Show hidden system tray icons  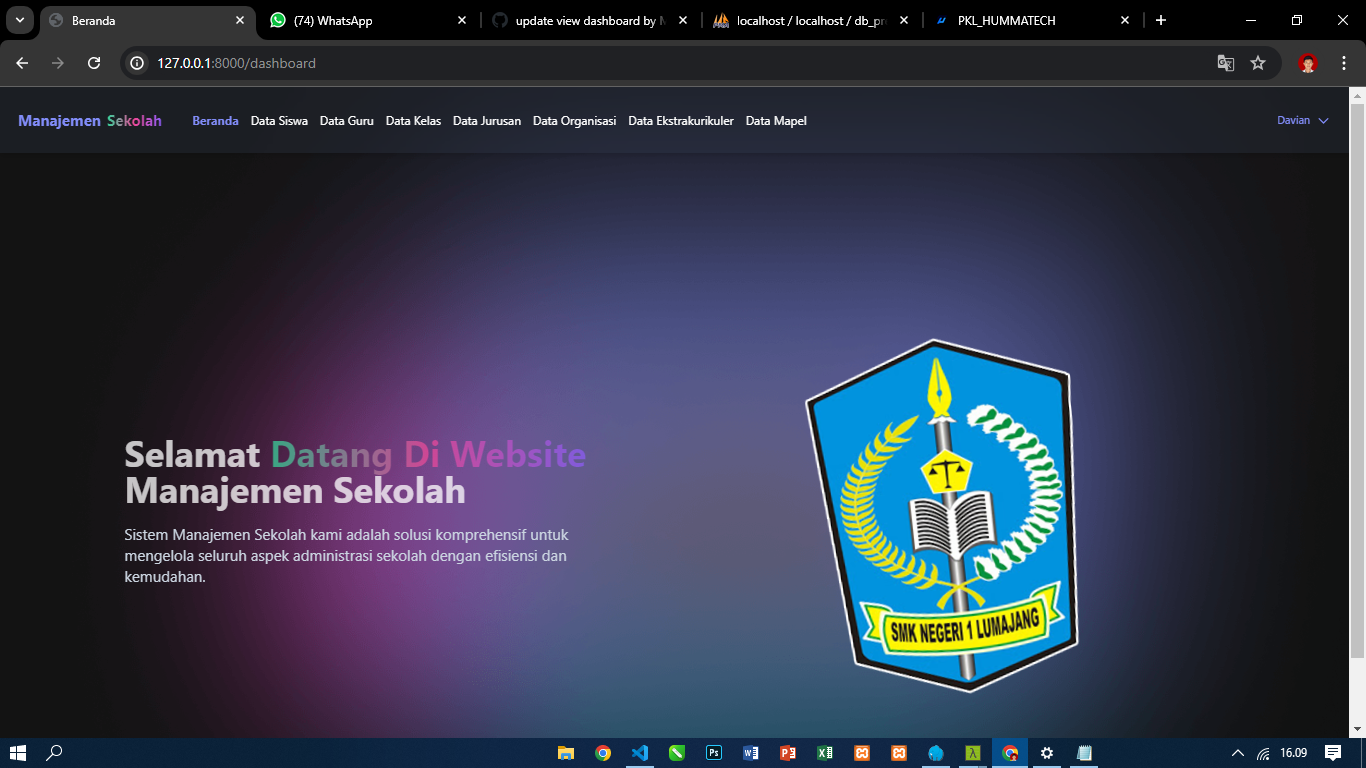(1238, 753)
